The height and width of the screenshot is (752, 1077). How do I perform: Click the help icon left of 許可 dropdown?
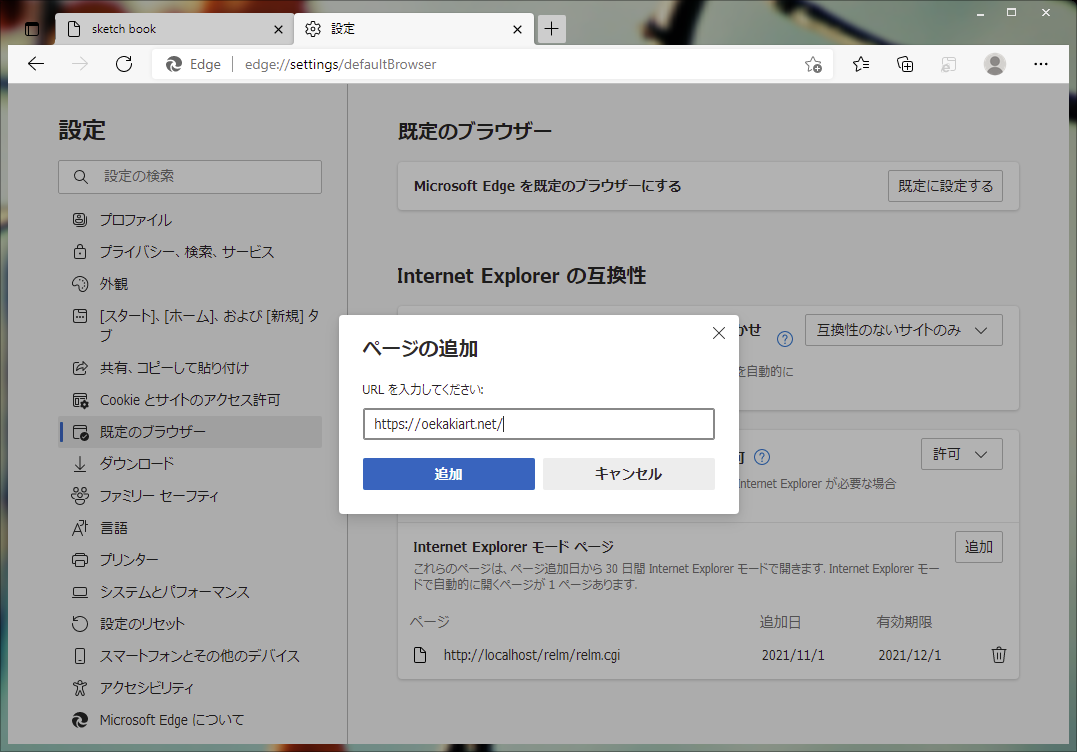click(x=762, y=457)
